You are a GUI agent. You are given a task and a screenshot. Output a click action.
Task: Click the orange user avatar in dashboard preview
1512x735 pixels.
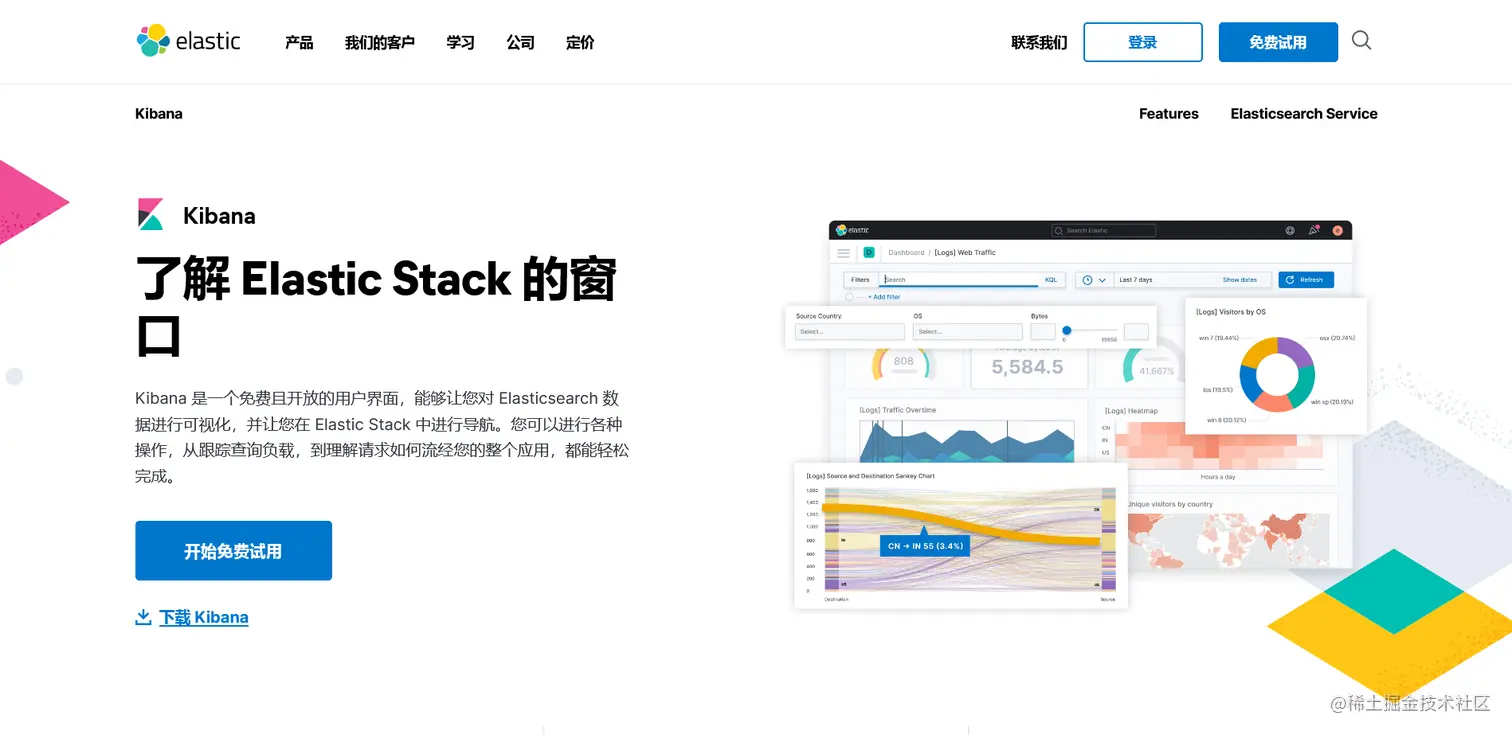(1338, 230)
